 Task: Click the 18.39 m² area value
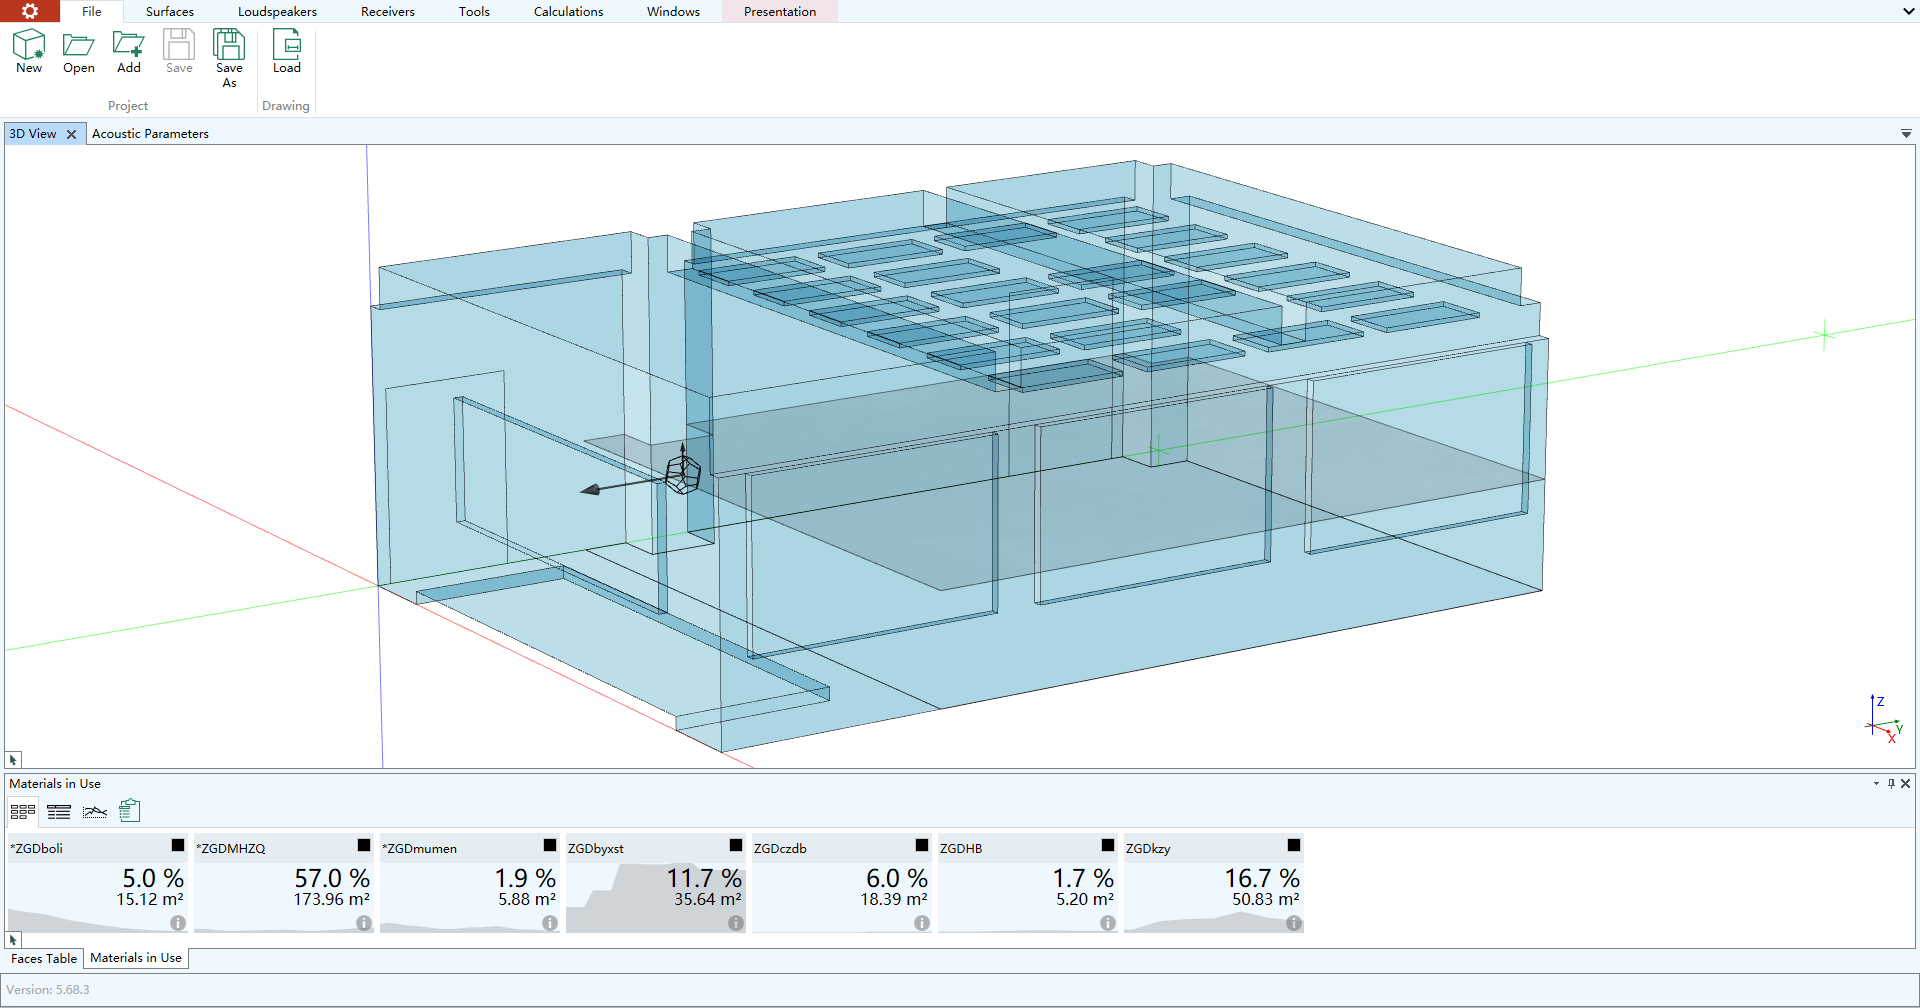coord(894,899)
